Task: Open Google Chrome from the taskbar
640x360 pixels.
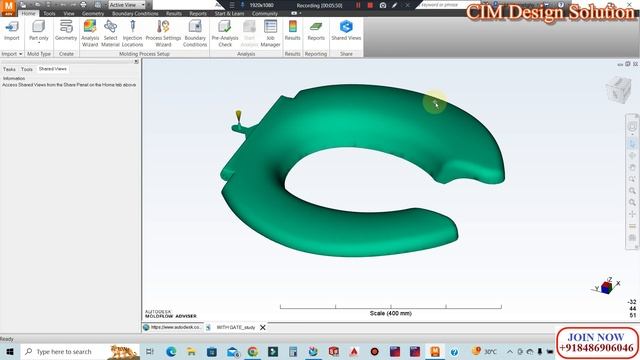Action: 253,351
